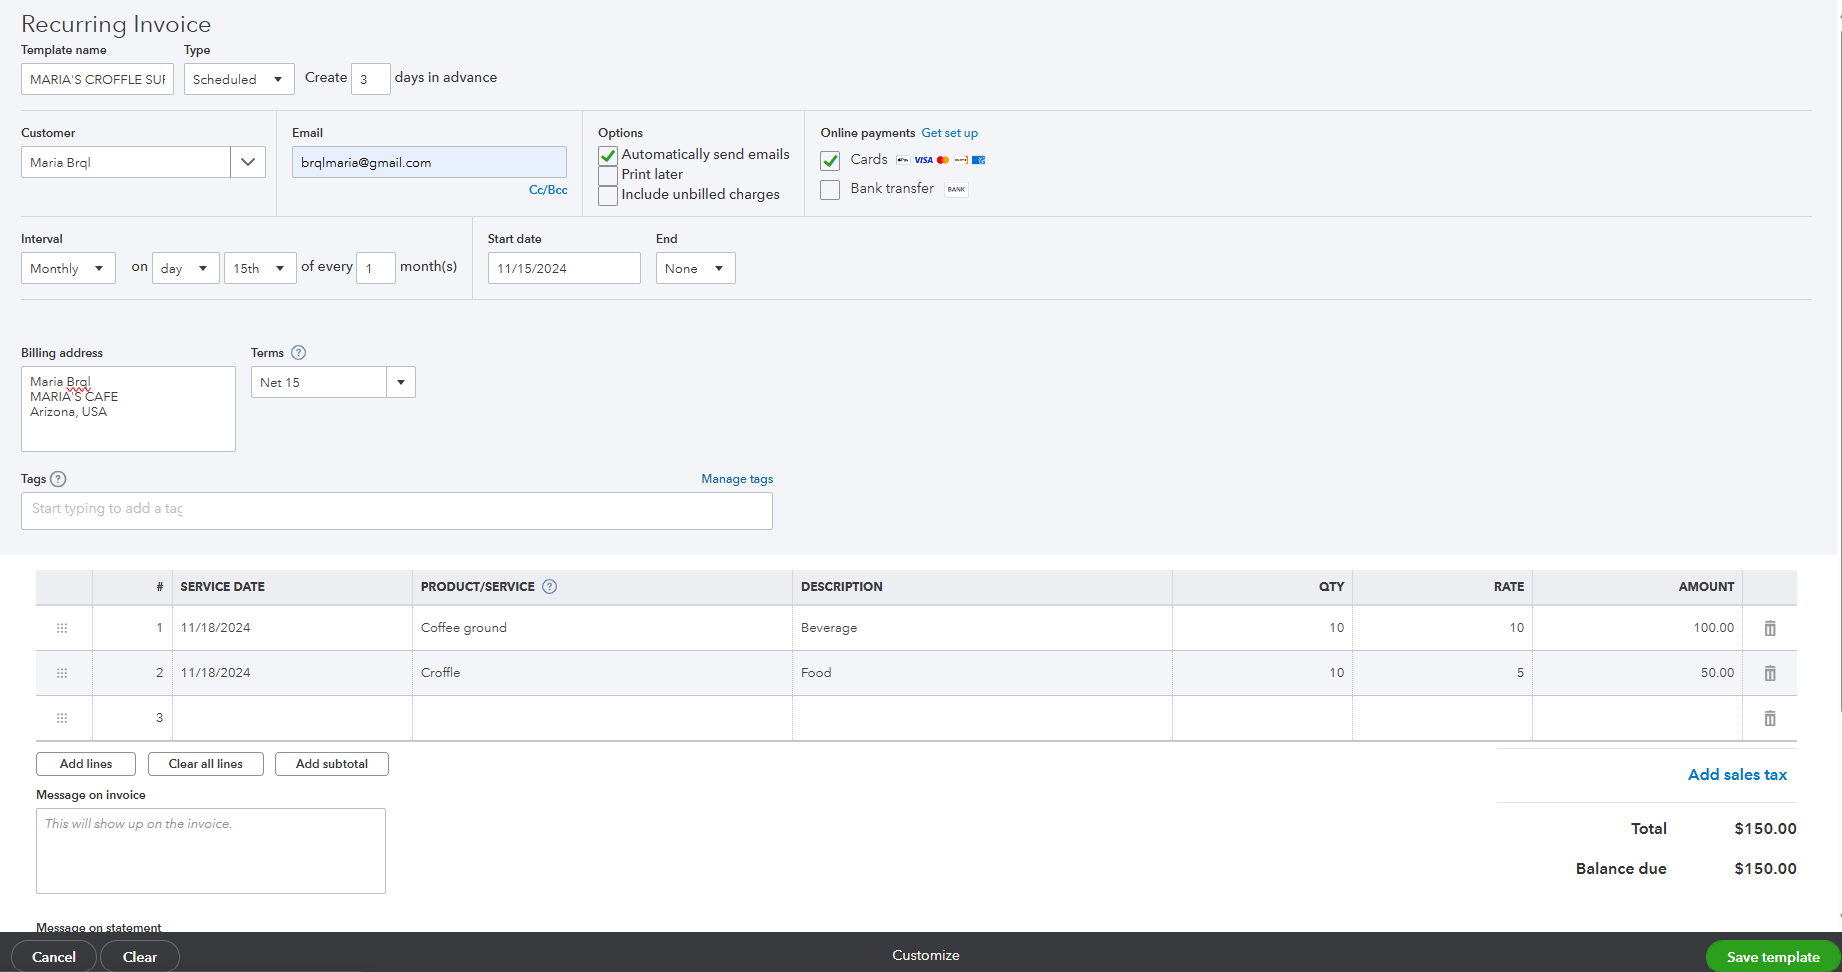Grab the drag handle of line 1

point(62,628)
